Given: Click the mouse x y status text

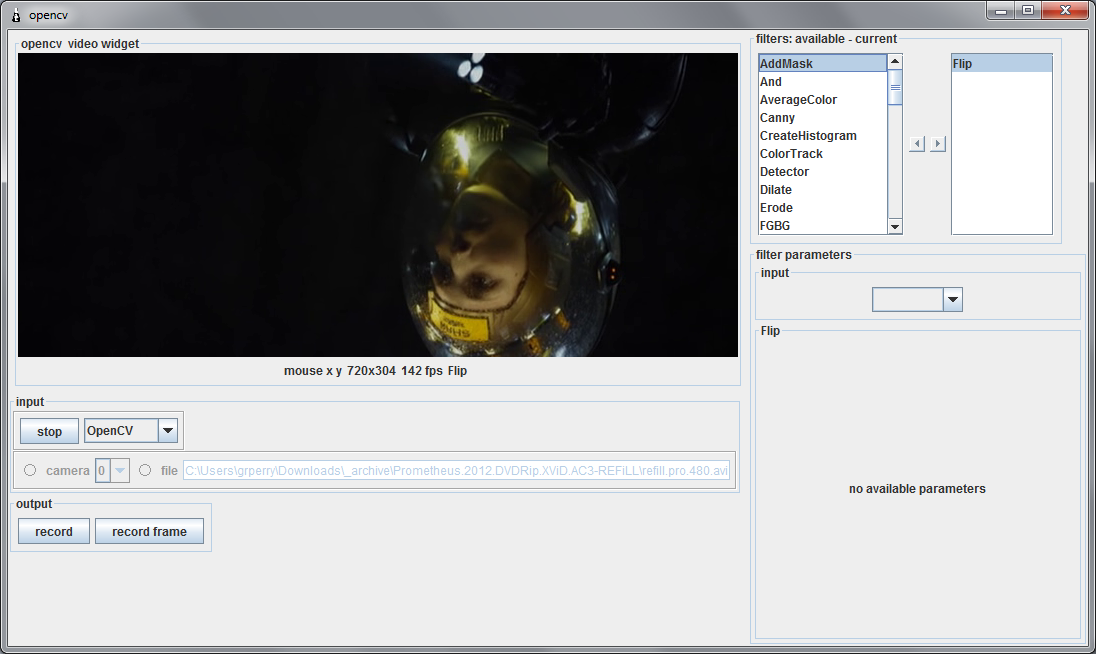Looking at the screenshot, I should [x=312, y=371].
